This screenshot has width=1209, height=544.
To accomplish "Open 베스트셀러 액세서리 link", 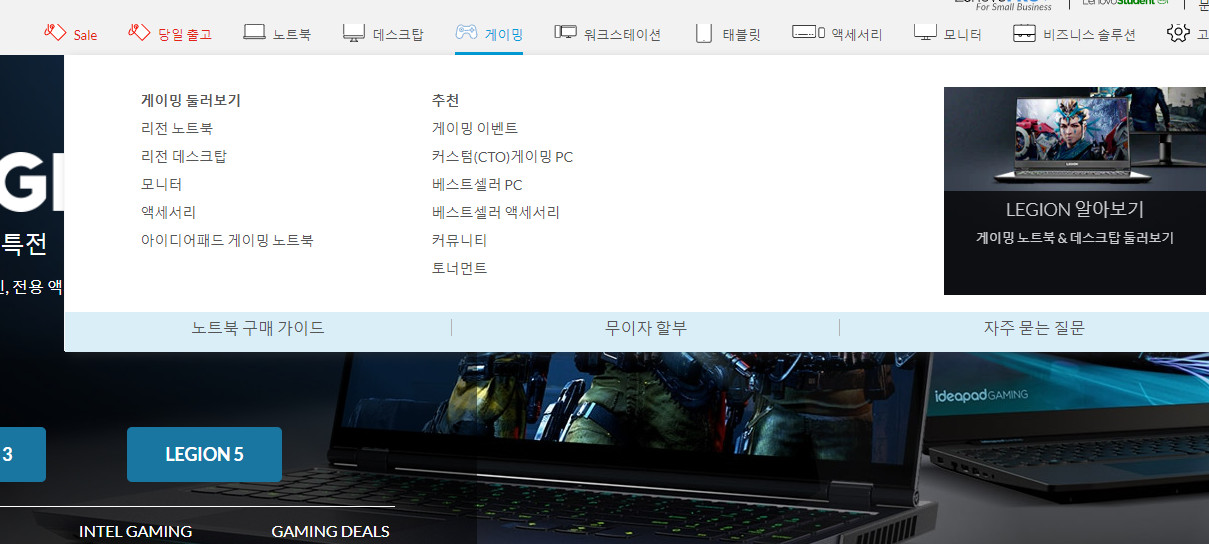I will 496,213.
